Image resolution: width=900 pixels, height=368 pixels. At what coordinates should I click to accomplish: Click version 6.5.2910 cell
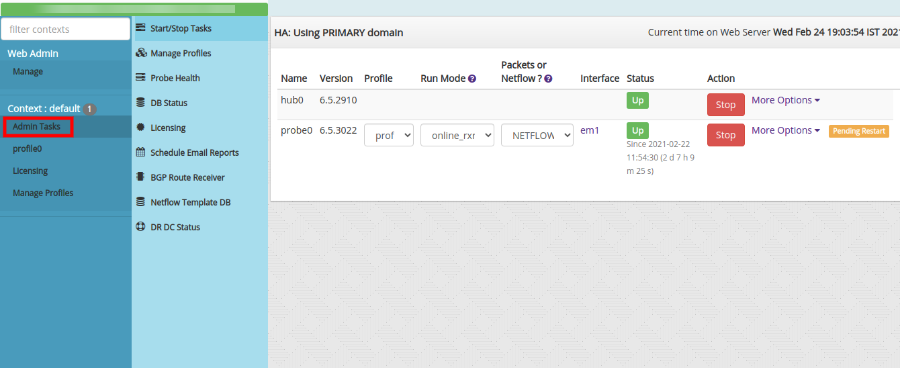(x=338, y=100)
